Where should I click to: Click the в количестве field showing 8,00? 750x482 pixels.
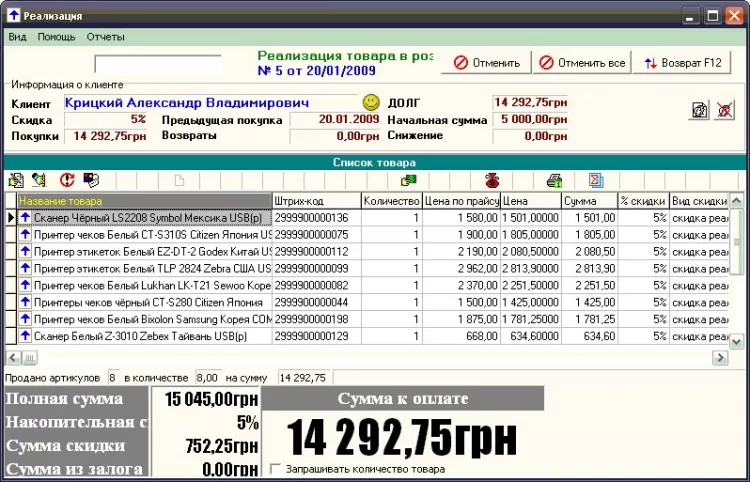click(207, 378)
